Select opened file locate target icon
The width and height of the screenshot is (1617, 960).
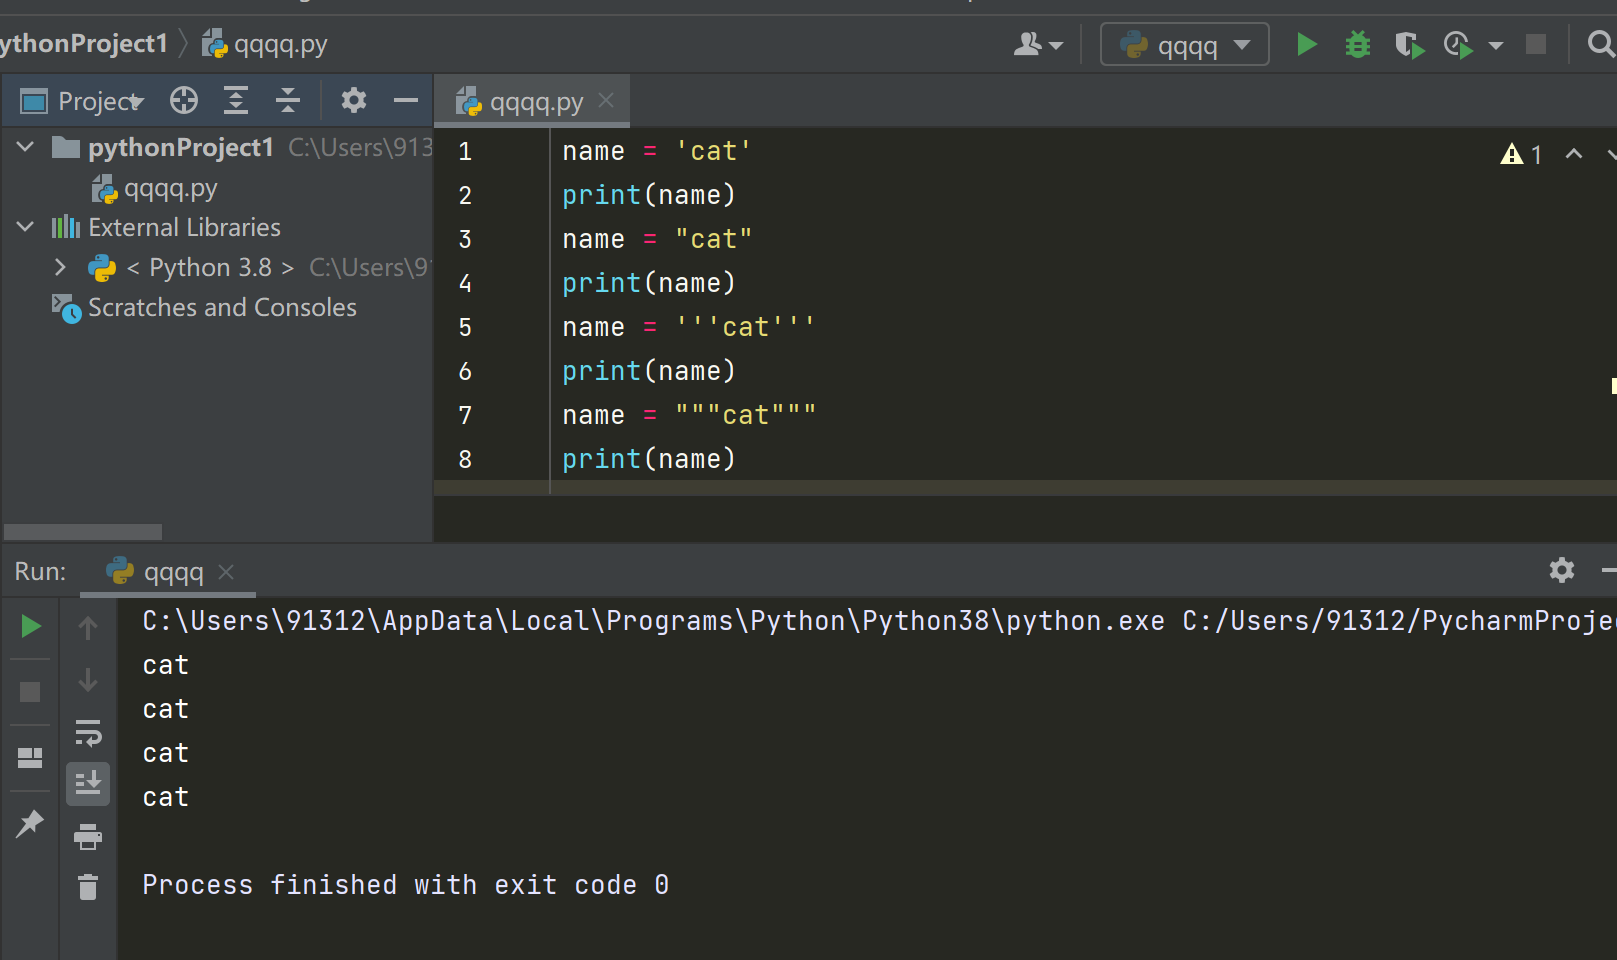[184, 100]
